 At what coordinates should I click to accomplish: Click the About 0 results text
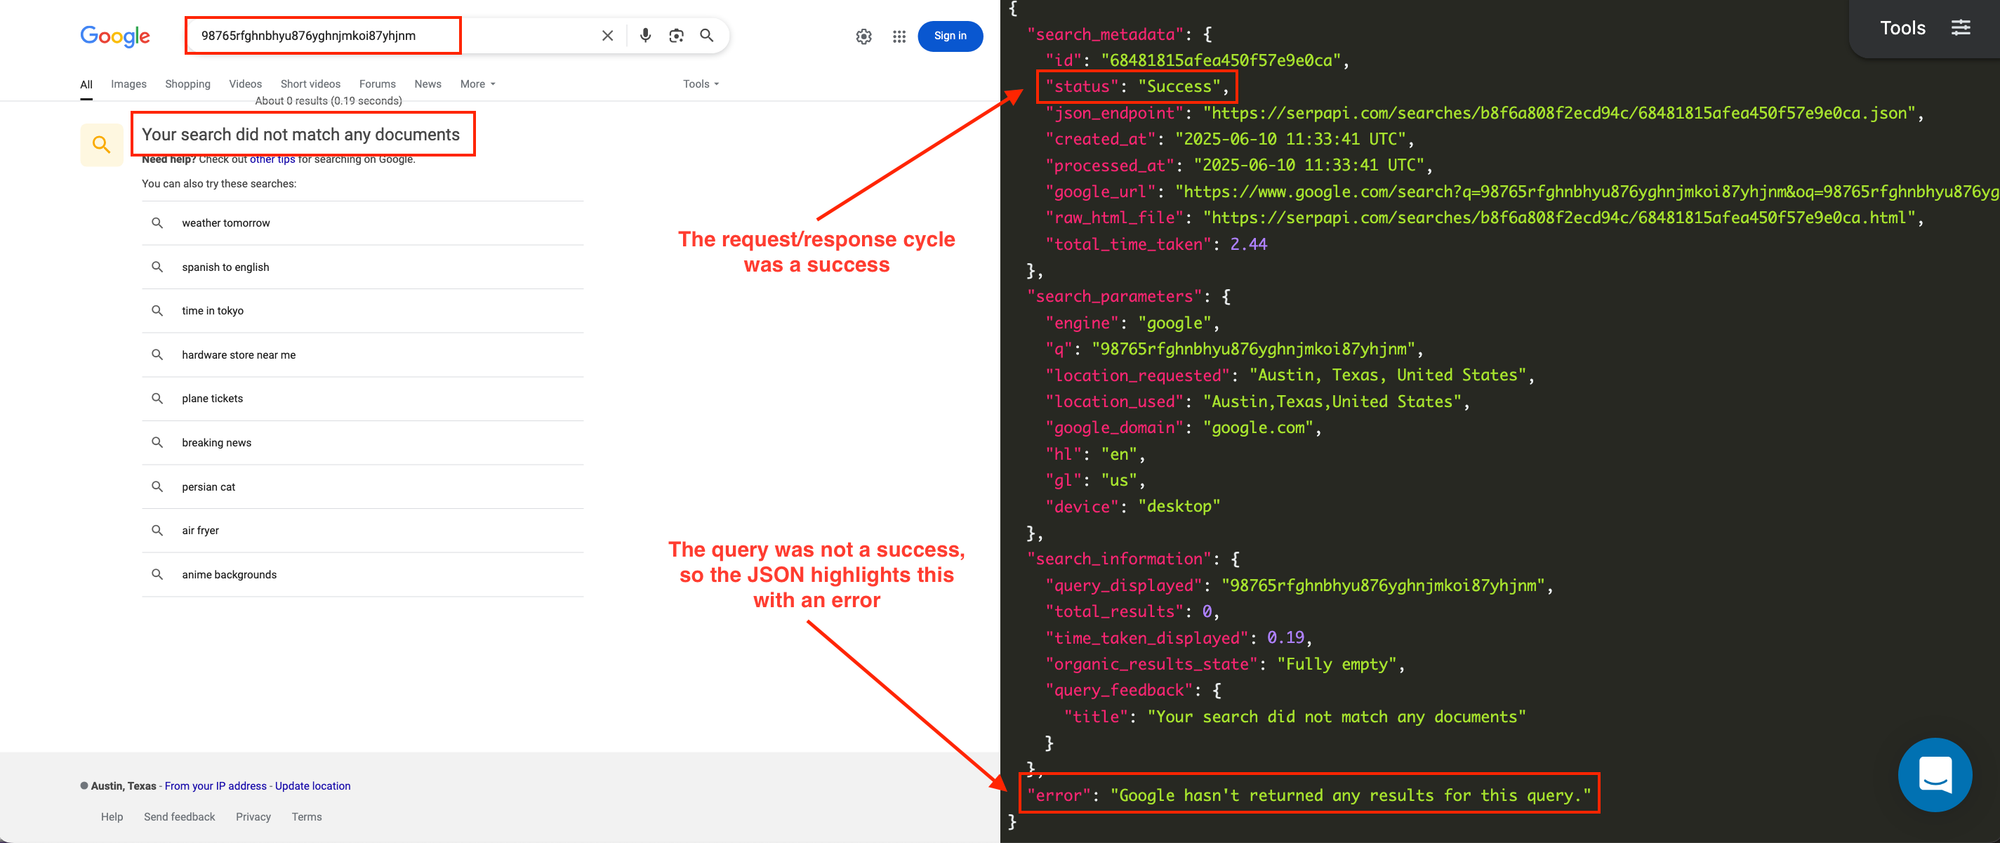point(328,101)
